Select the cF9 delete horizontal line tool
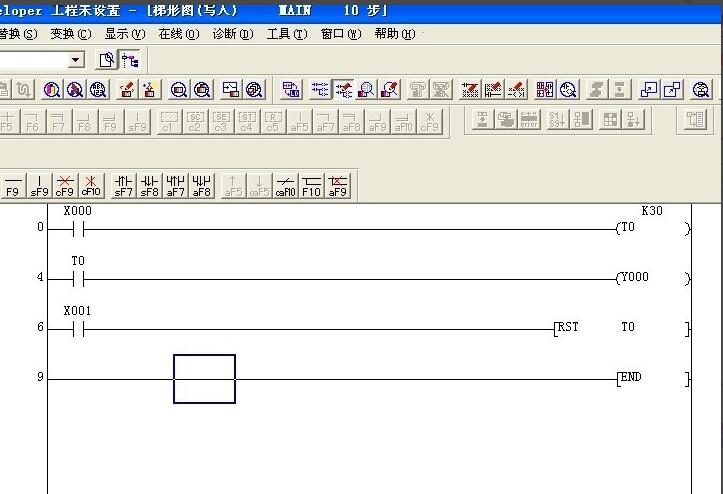Viewport: 723px width, 494px height. pos(65,186)
